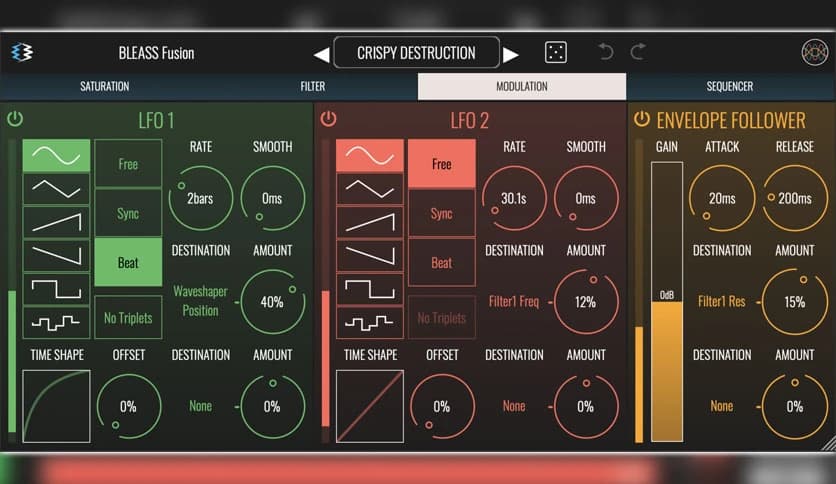Click window resize grip bottom-right corner

click(x=829, y=443)
